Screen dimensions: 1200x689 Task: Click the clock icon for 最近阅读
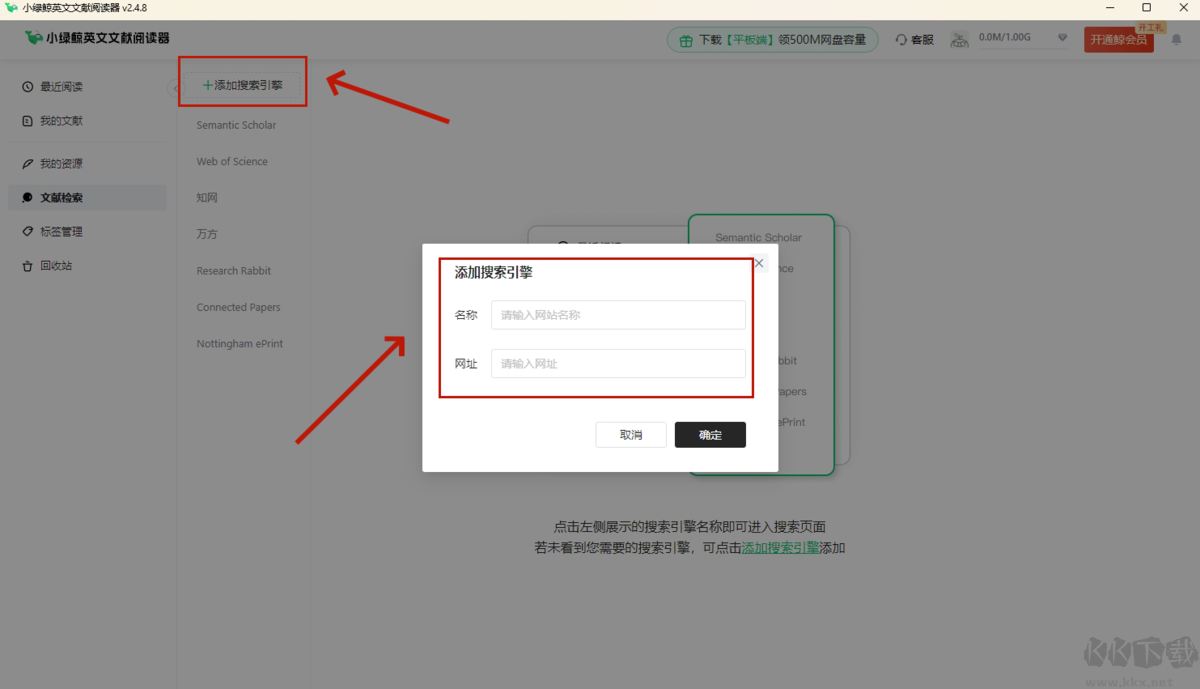click(28, 86)
